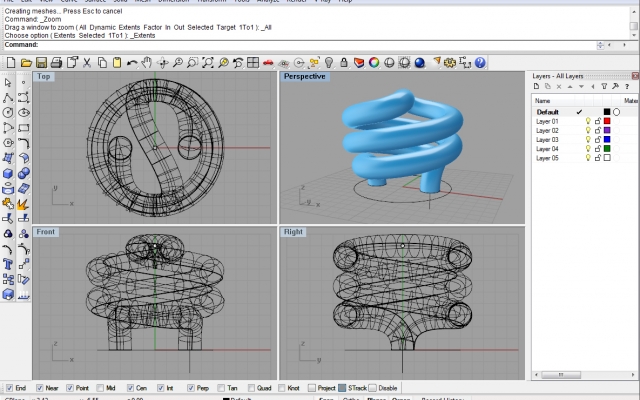Toggle the Cen osnap checkbox
Image resolution: width=640 pixels, height=400 pixels.
point(130,388)
